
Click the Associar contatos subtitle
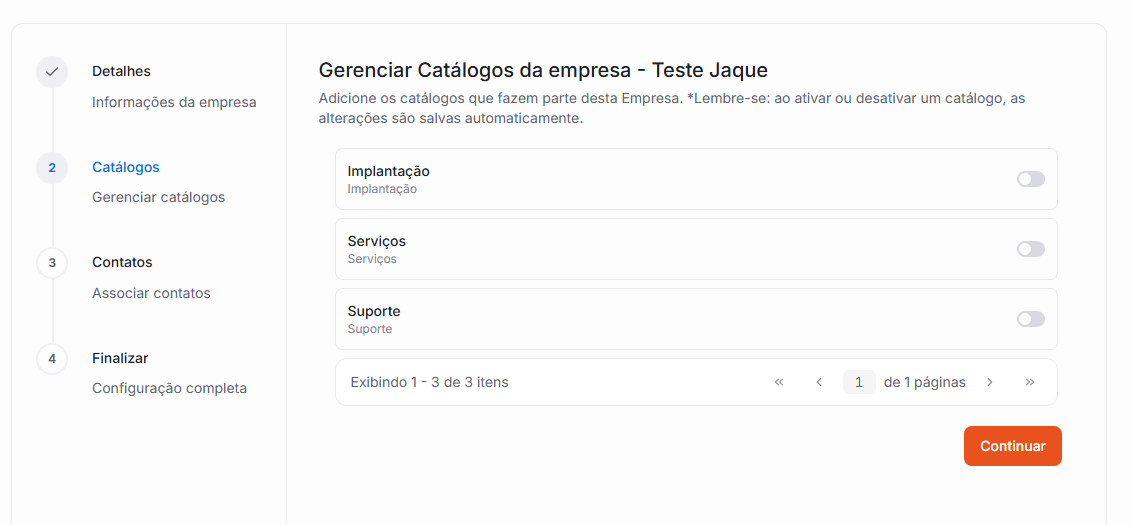pyautogui.click(x=151, y=293)
